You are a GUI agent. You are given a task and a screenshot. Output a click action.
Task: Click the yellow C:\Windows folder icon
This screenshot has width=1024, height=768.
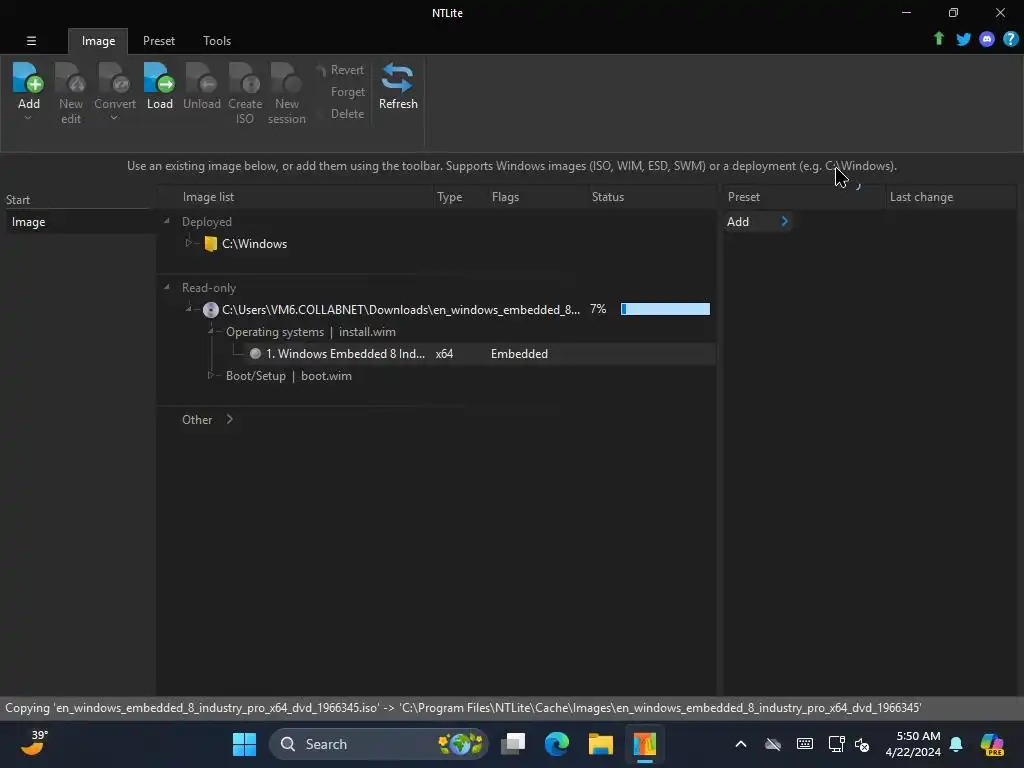coord(210,244)
